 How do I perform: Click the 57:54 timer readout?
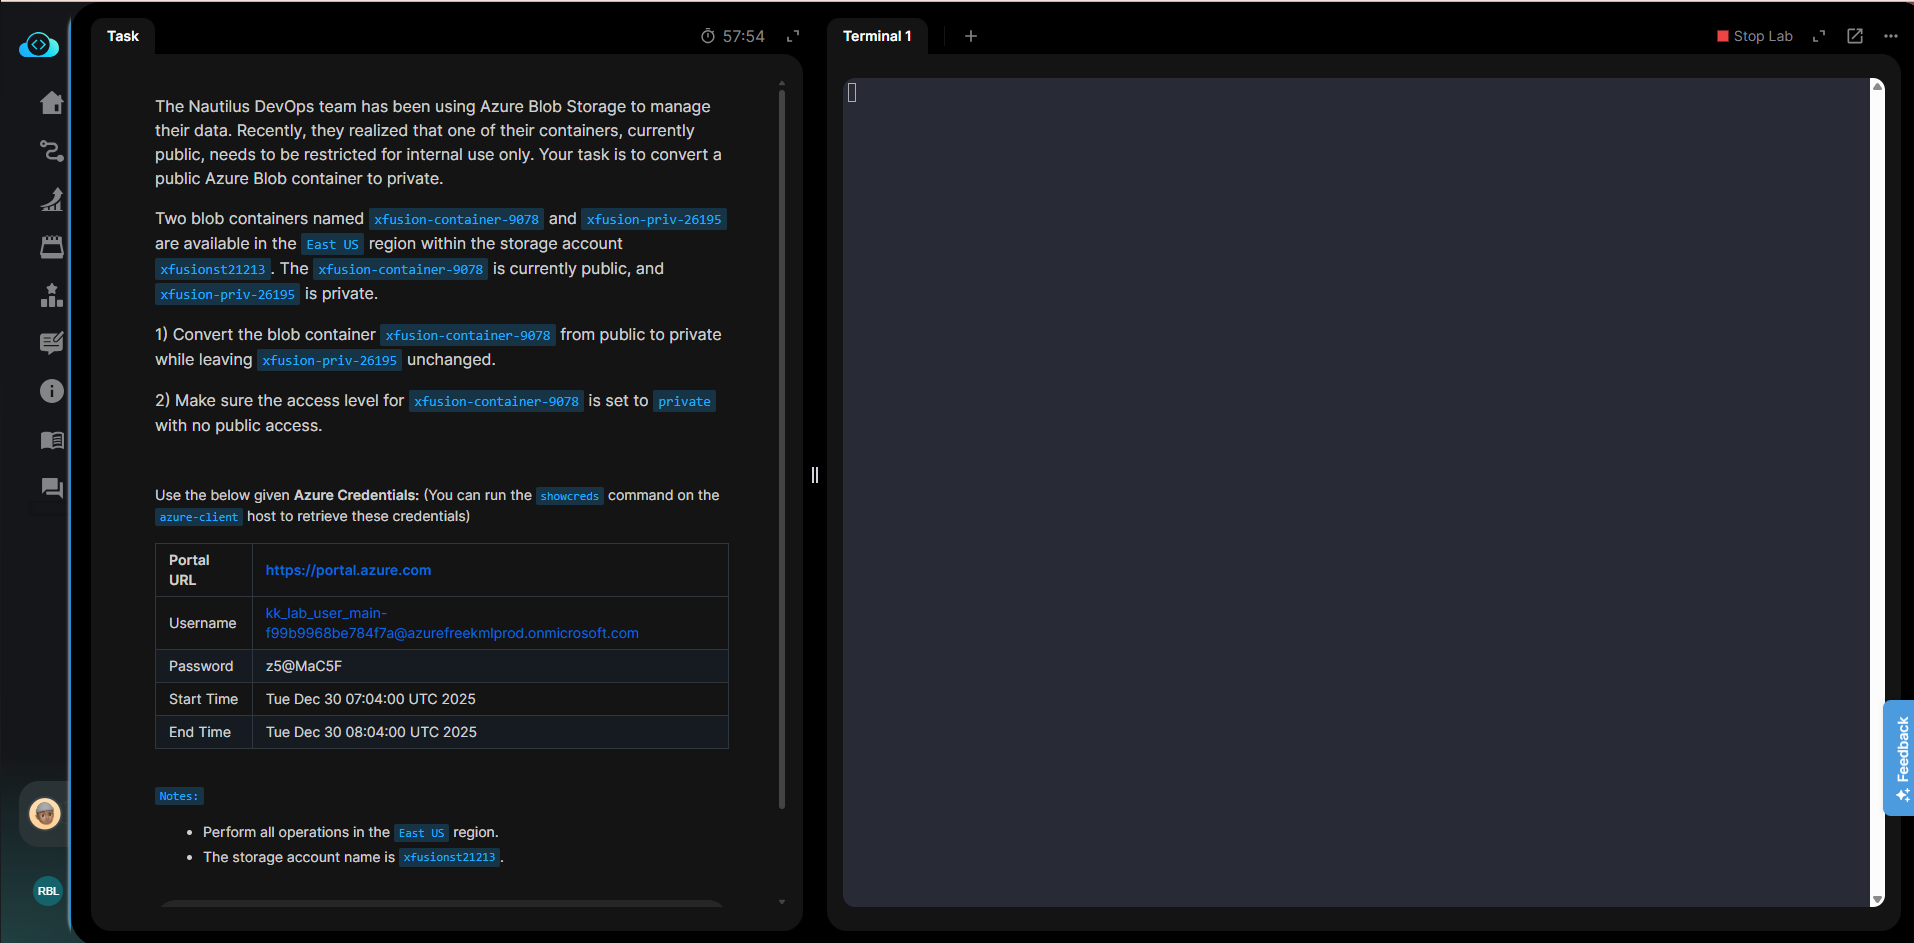pyautogui.click(x=744, y=36)
